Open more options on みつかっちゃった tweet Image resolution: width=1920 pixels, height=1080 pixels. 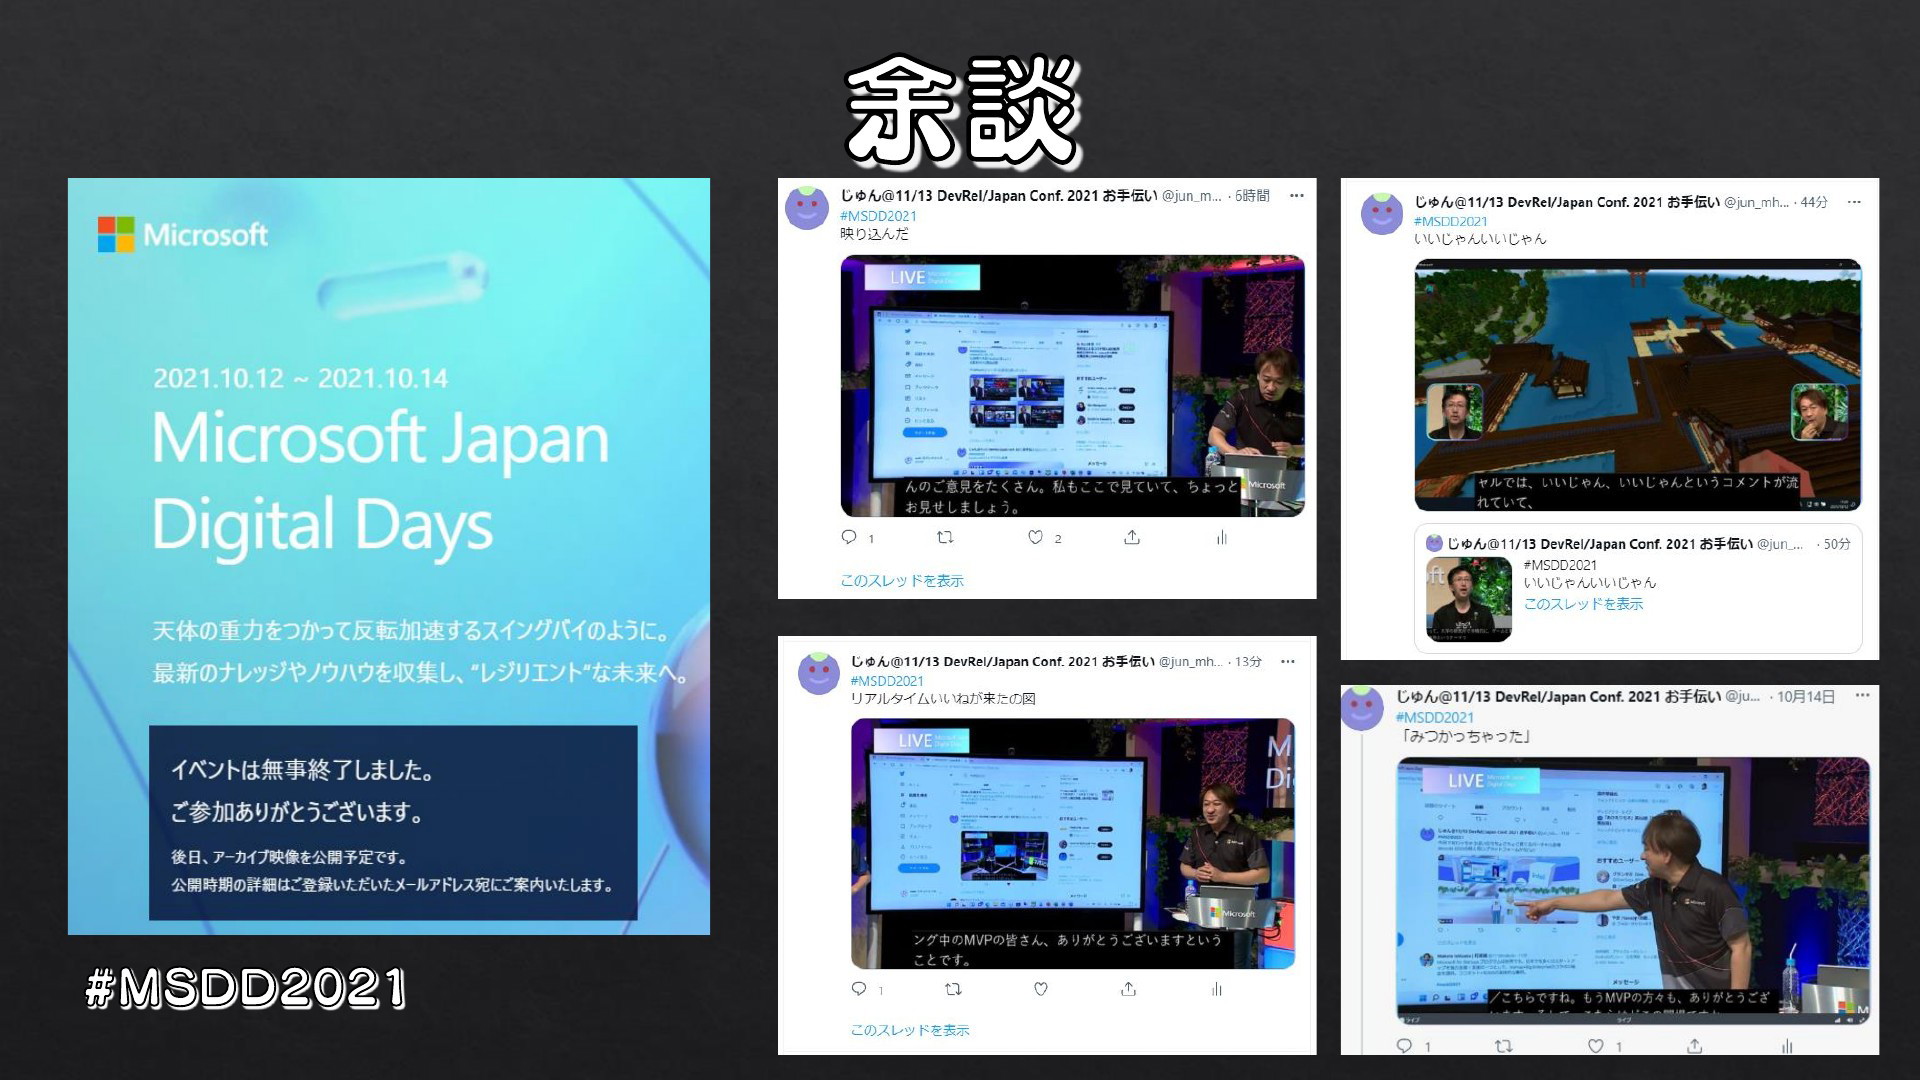pyautogui.click(x=1862, y=696)
